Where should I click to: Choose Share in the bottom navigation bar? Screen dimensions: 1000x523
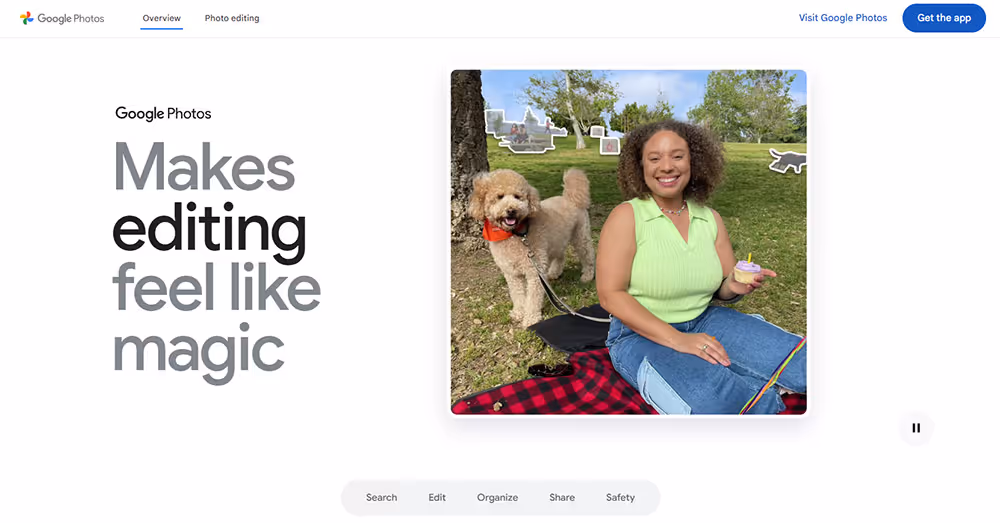coord(562,497)
